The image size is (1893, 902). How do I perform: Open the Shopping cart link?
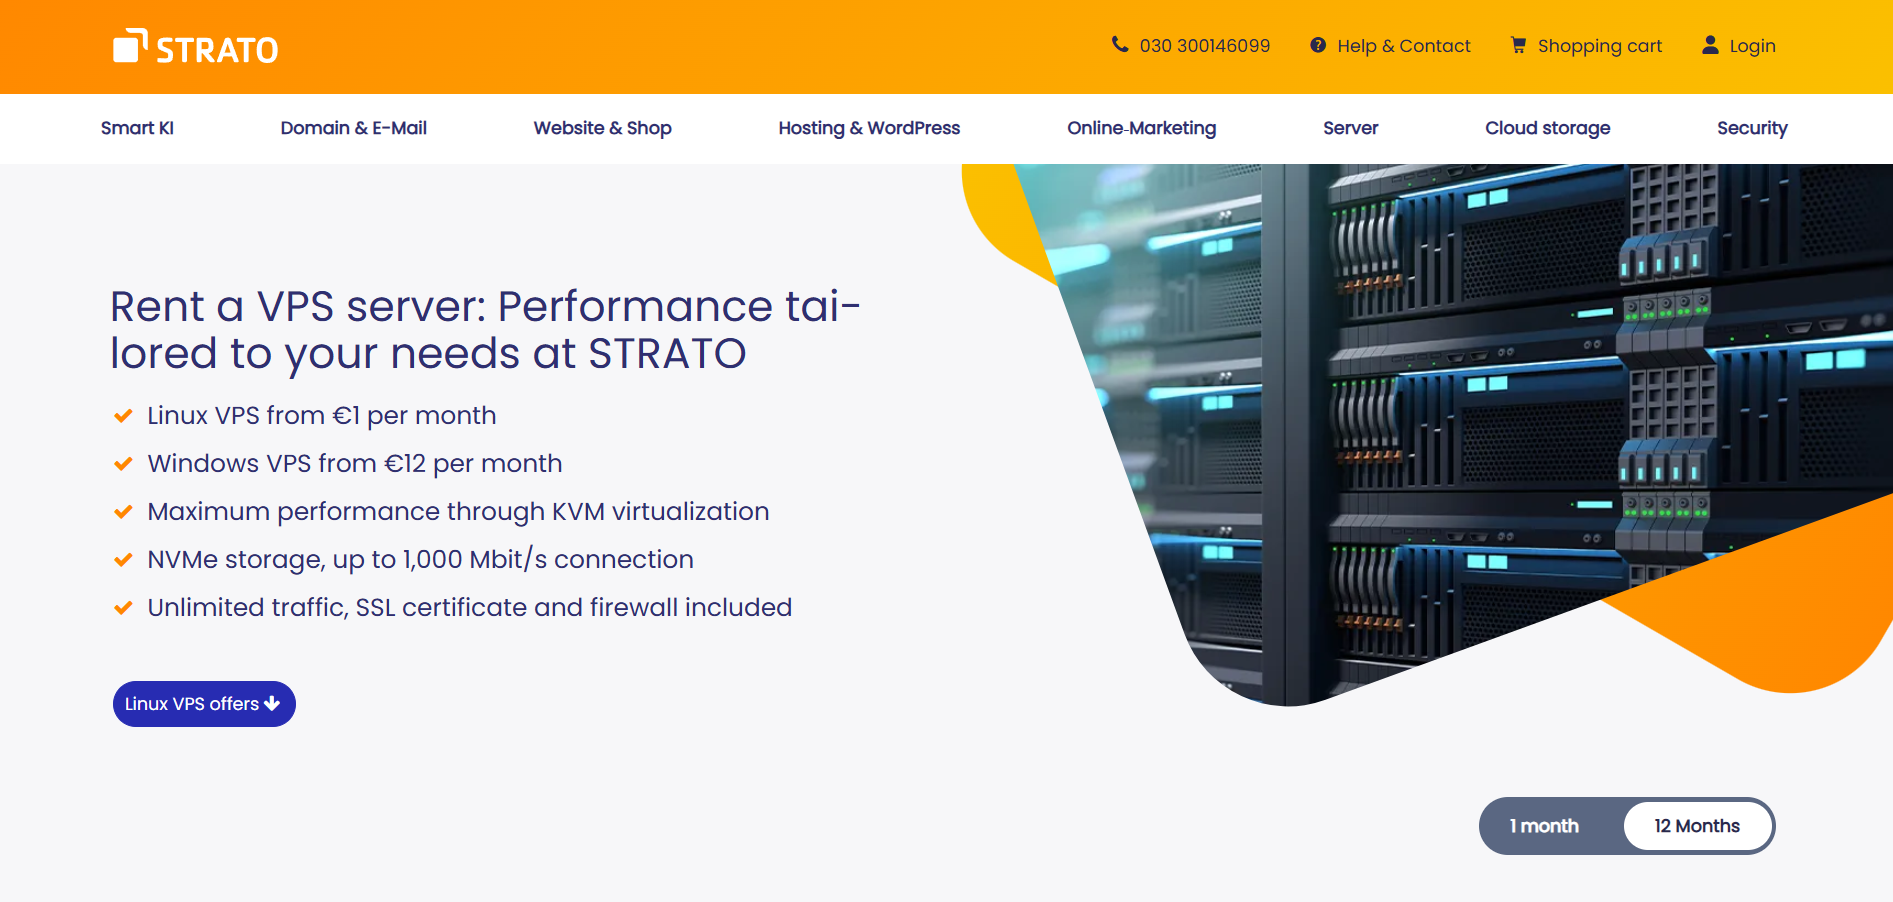pos(1600,46)
